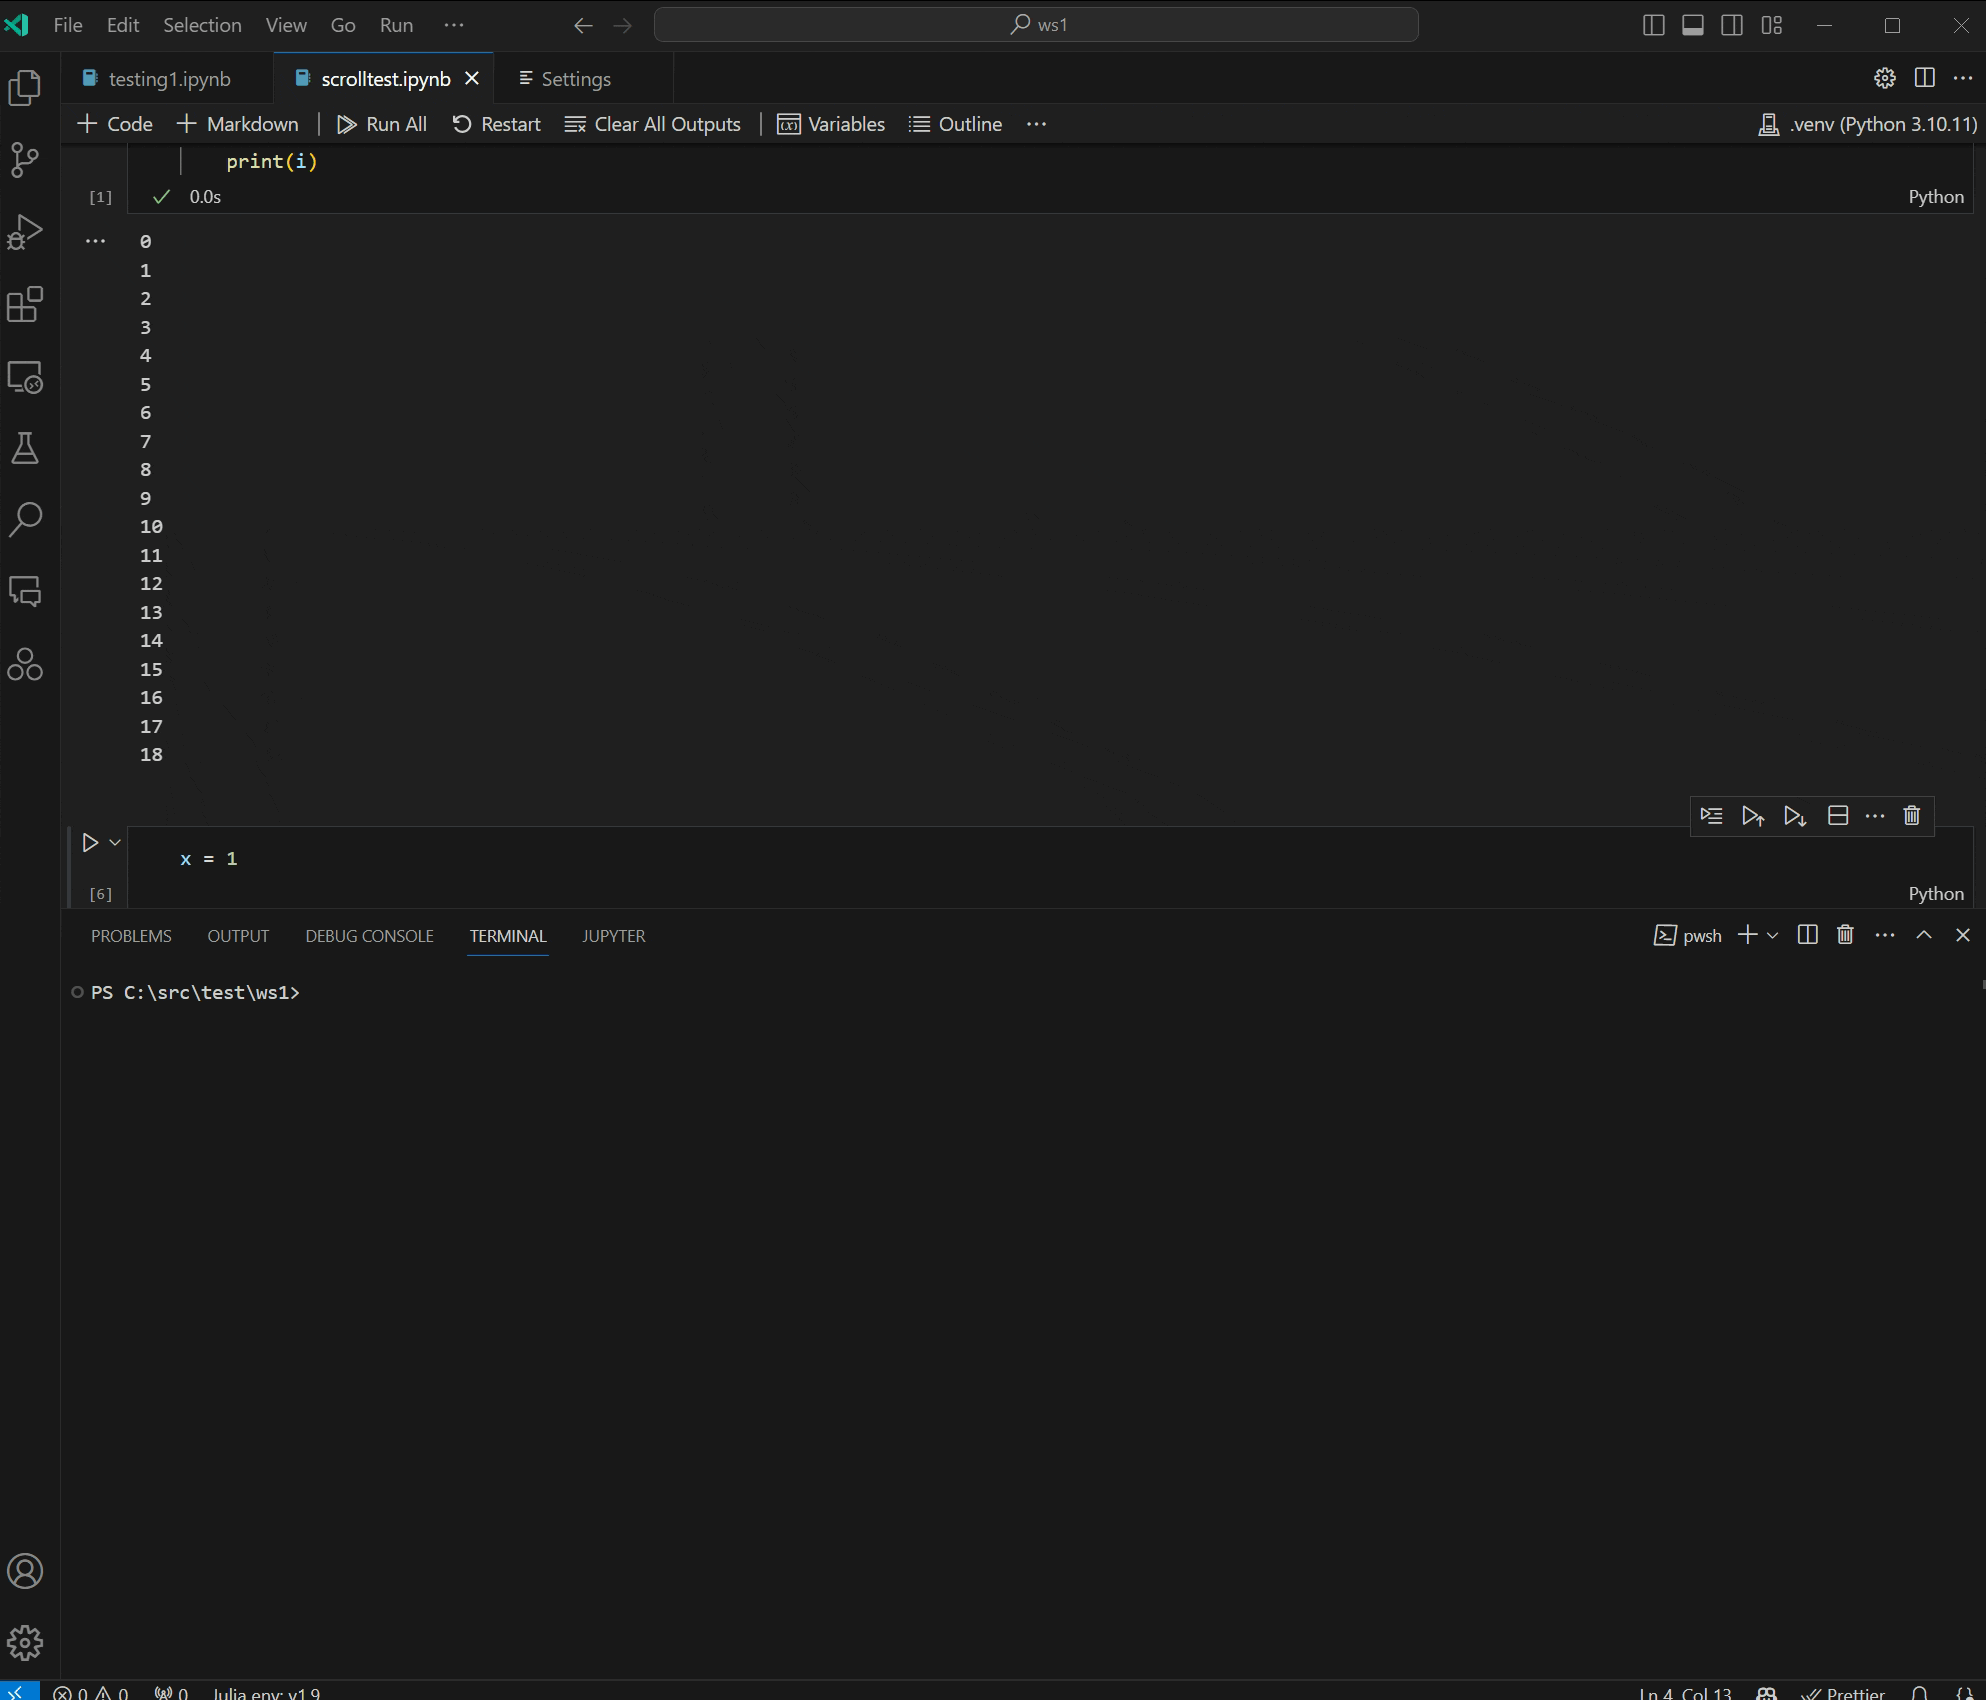
Task: Open the Testing flask icon view
Action: [25, 448]
